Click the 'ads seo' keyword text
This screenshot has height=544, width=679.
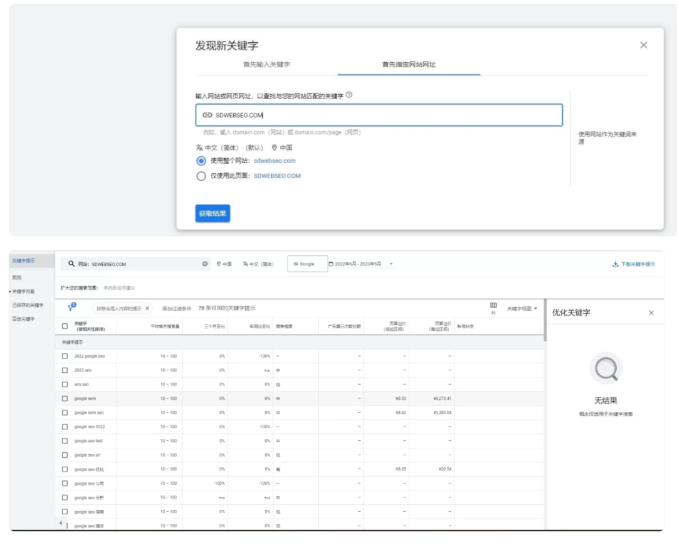(81, 384)
